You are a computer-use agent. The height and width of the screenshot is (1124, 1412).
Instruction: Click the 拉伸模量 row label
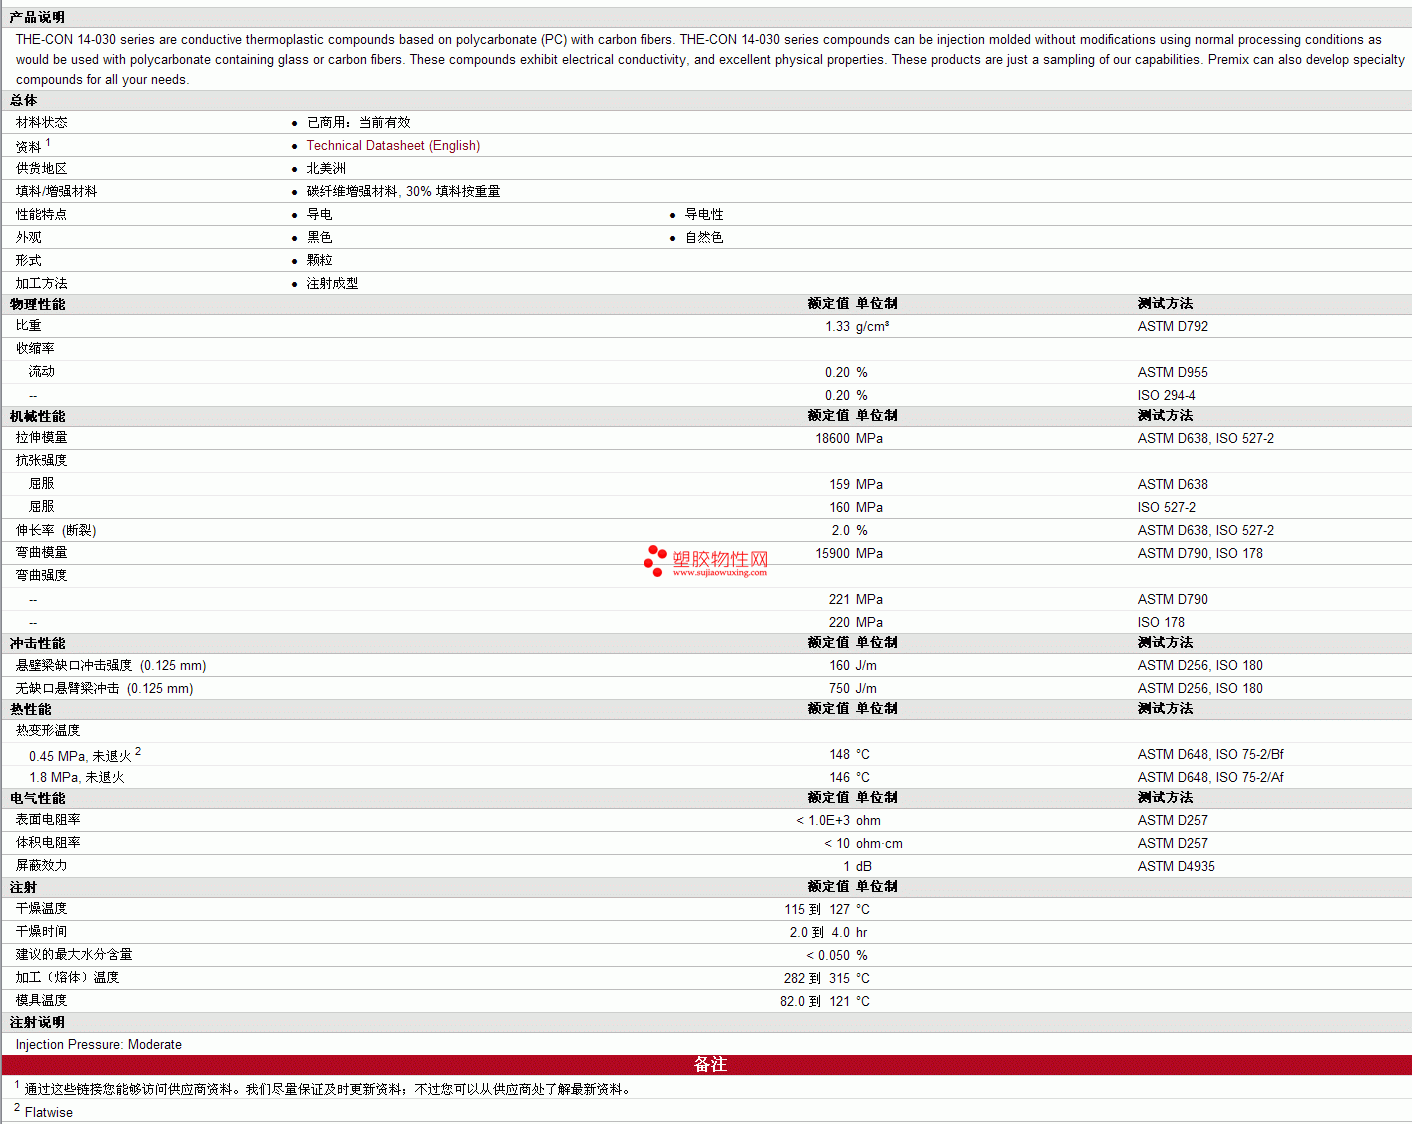click(42, 438)
